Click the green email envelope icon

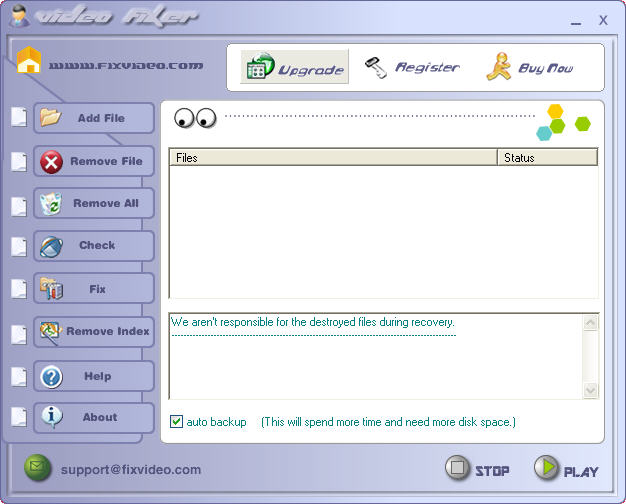click(38, 469)
